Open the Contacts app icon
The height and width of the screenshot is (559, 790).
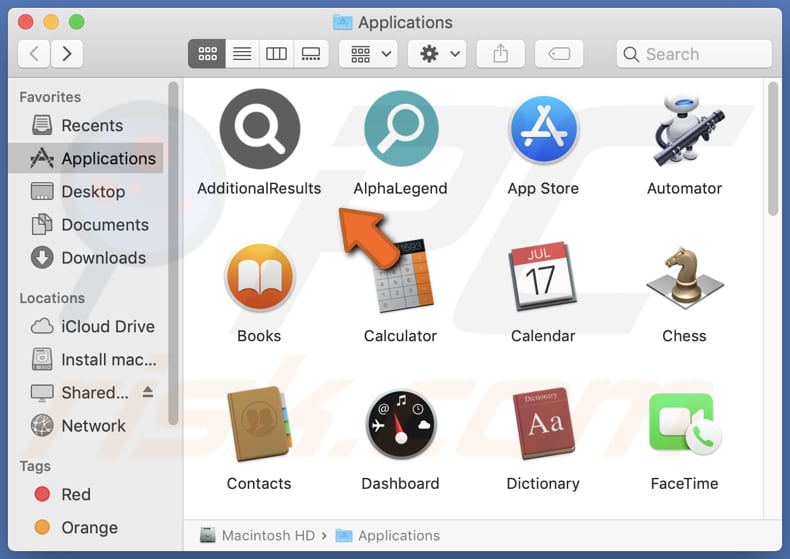point(259,424)
